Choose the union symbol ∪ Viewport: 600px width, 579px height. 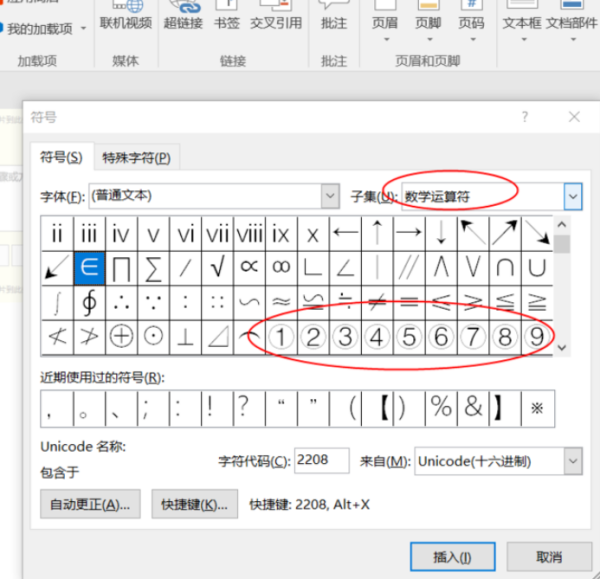coord(537,268)
